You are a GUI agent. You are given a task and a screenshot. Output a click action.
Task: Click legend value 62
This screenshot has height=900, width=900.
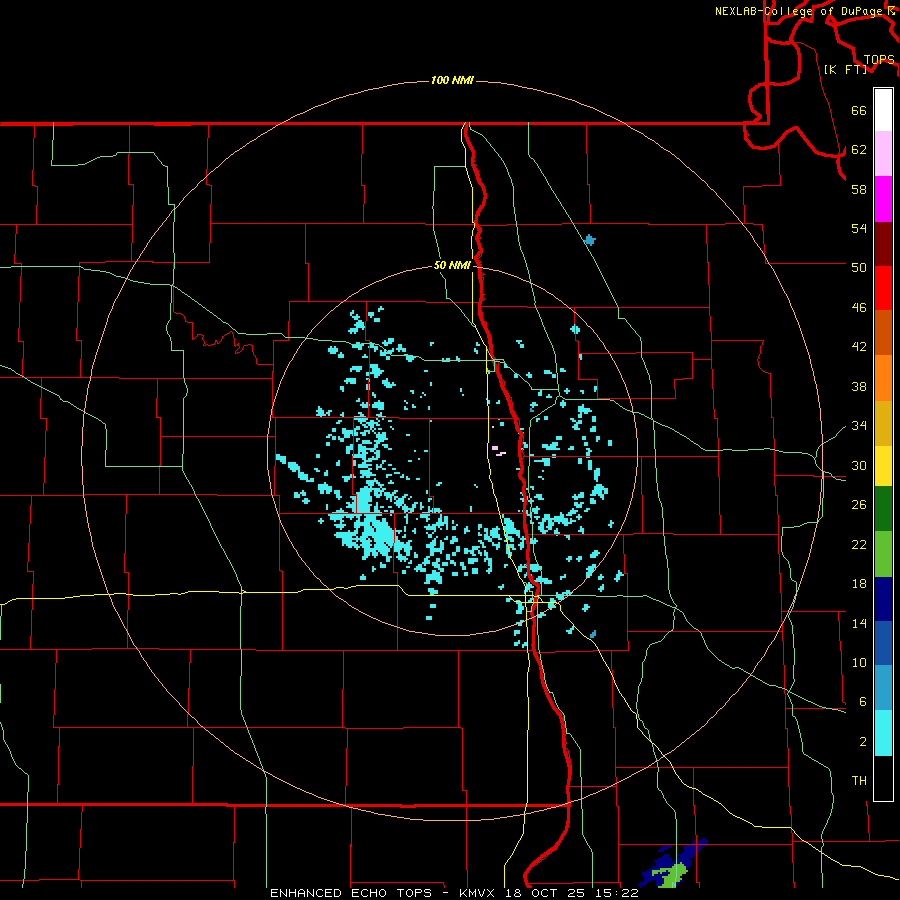[859, 150]
